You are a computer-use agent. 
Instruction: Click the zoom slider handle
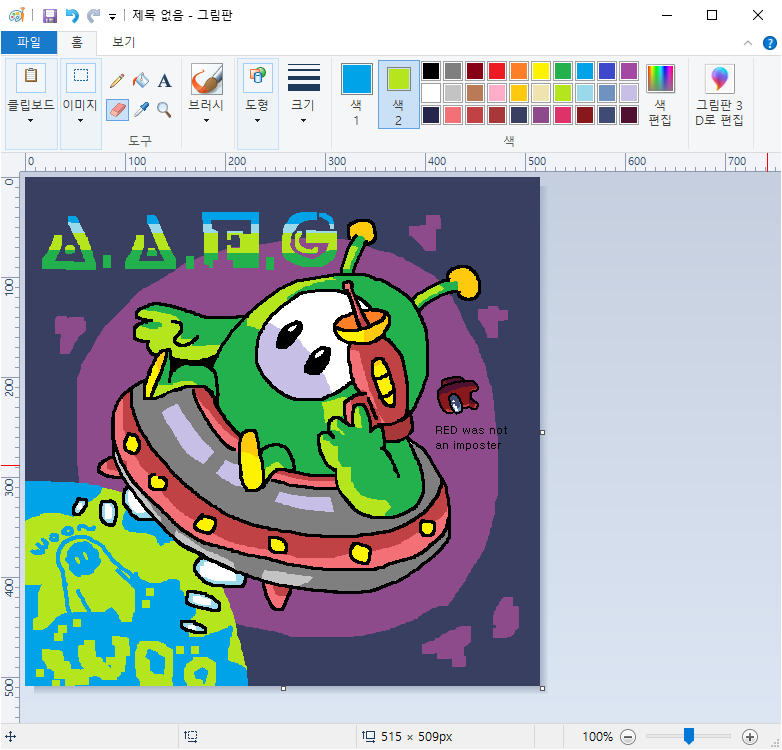[689, 736]
